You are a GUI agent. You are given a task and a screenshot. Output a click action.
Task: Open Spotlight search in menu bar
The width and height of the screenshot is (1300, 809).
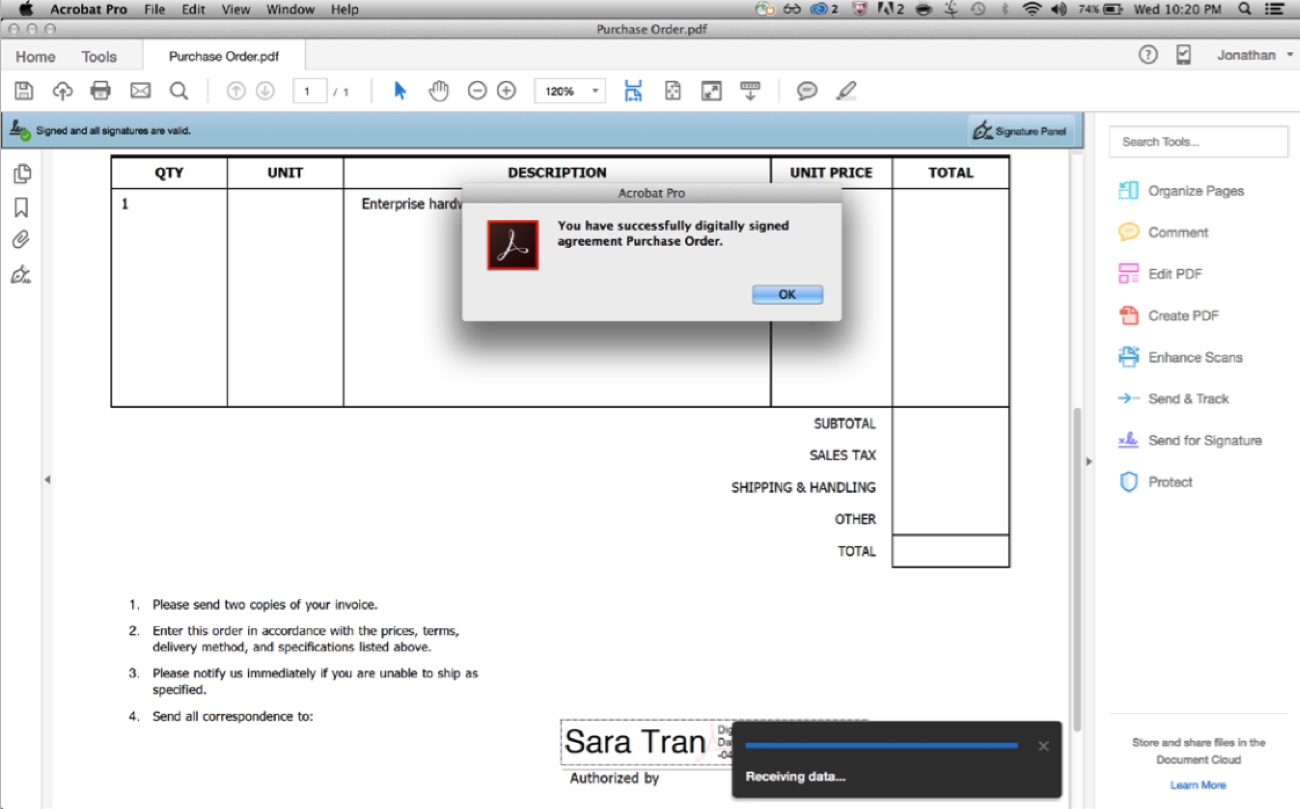tap(1244, 9)
